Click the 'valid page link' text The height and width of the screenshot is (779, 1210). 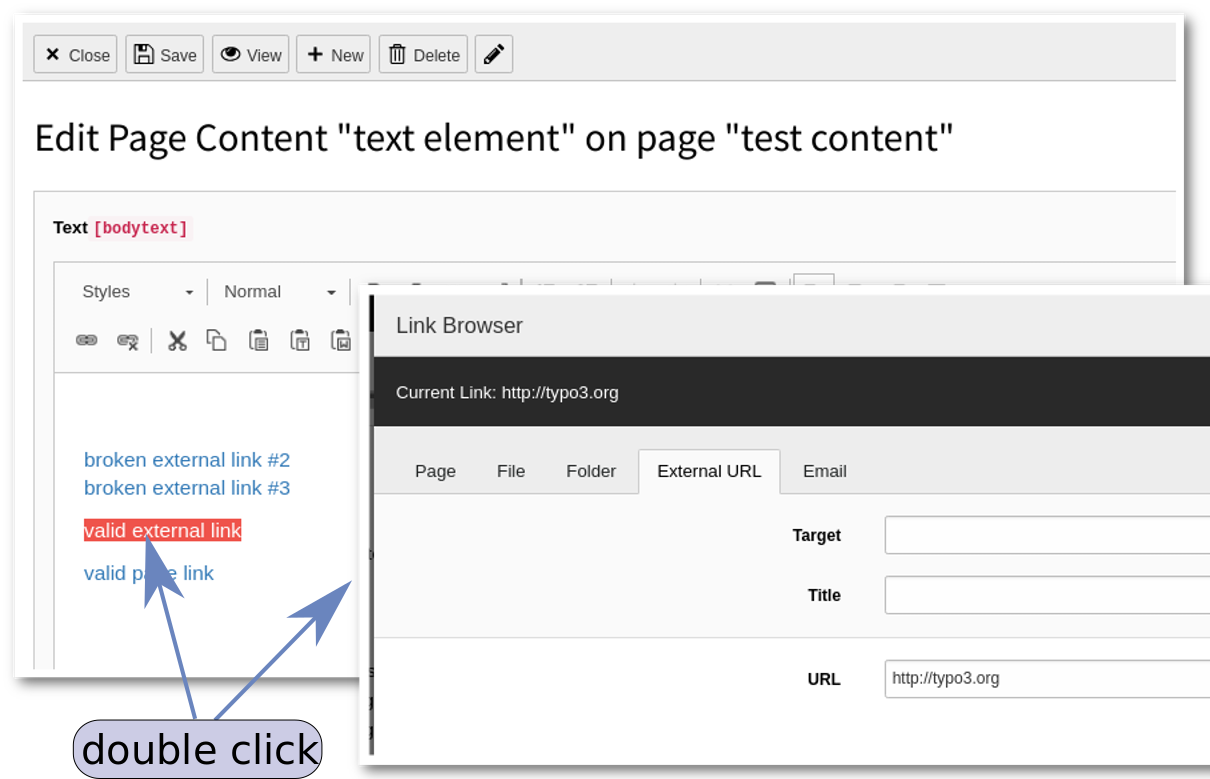149,573
